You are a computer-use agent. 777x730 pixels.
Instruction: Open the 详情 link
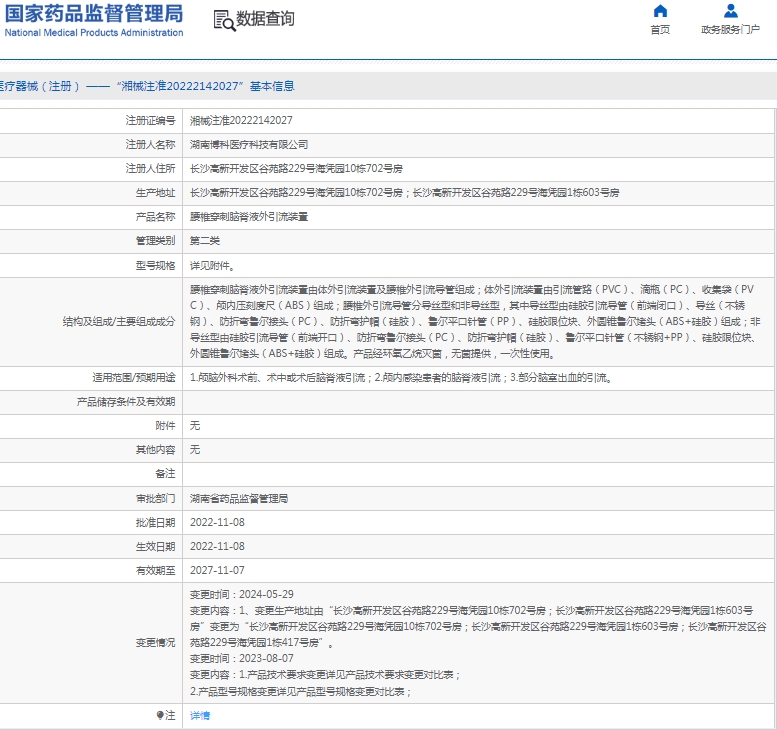tap(200, 715)
